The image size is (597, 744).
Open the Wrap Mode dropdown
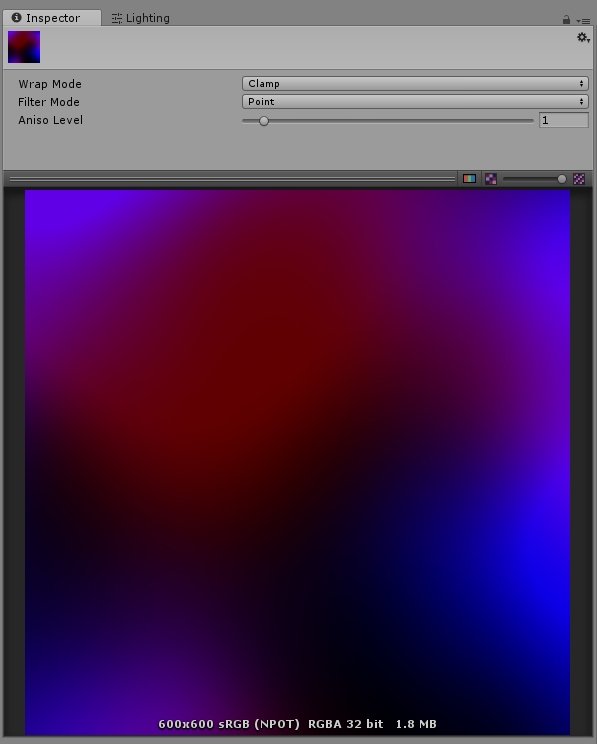415,84
